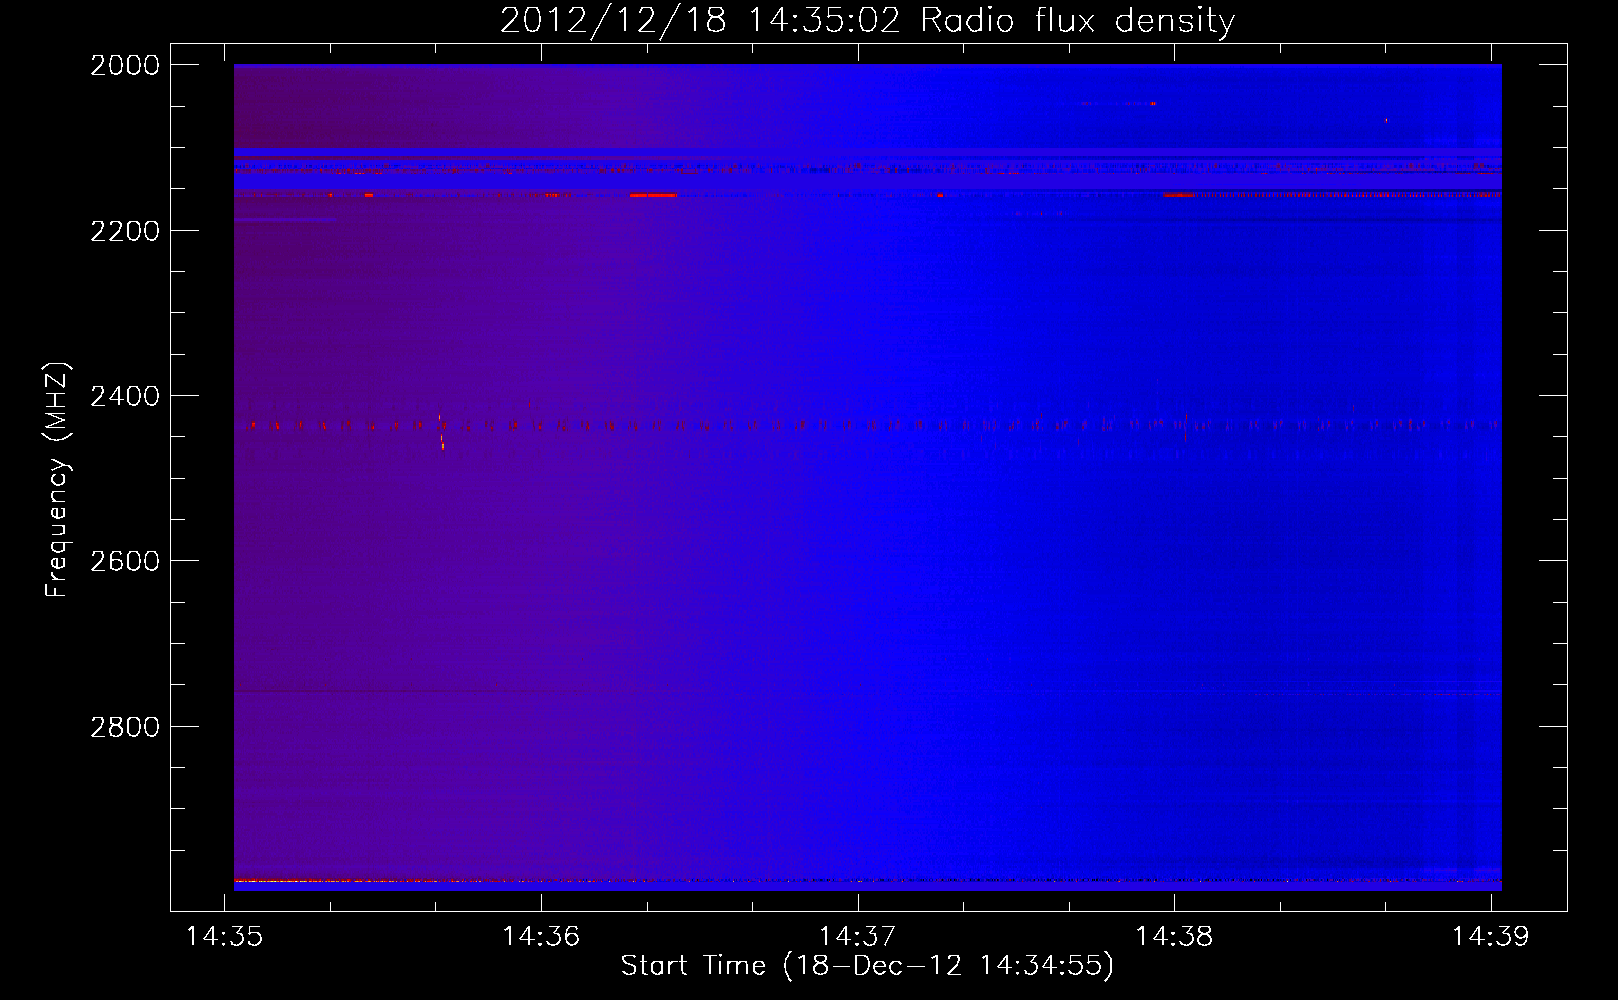Click the long red burst between 14:36 and 14:37
The image size is (1618, 1000).
(x=654, y=195)
